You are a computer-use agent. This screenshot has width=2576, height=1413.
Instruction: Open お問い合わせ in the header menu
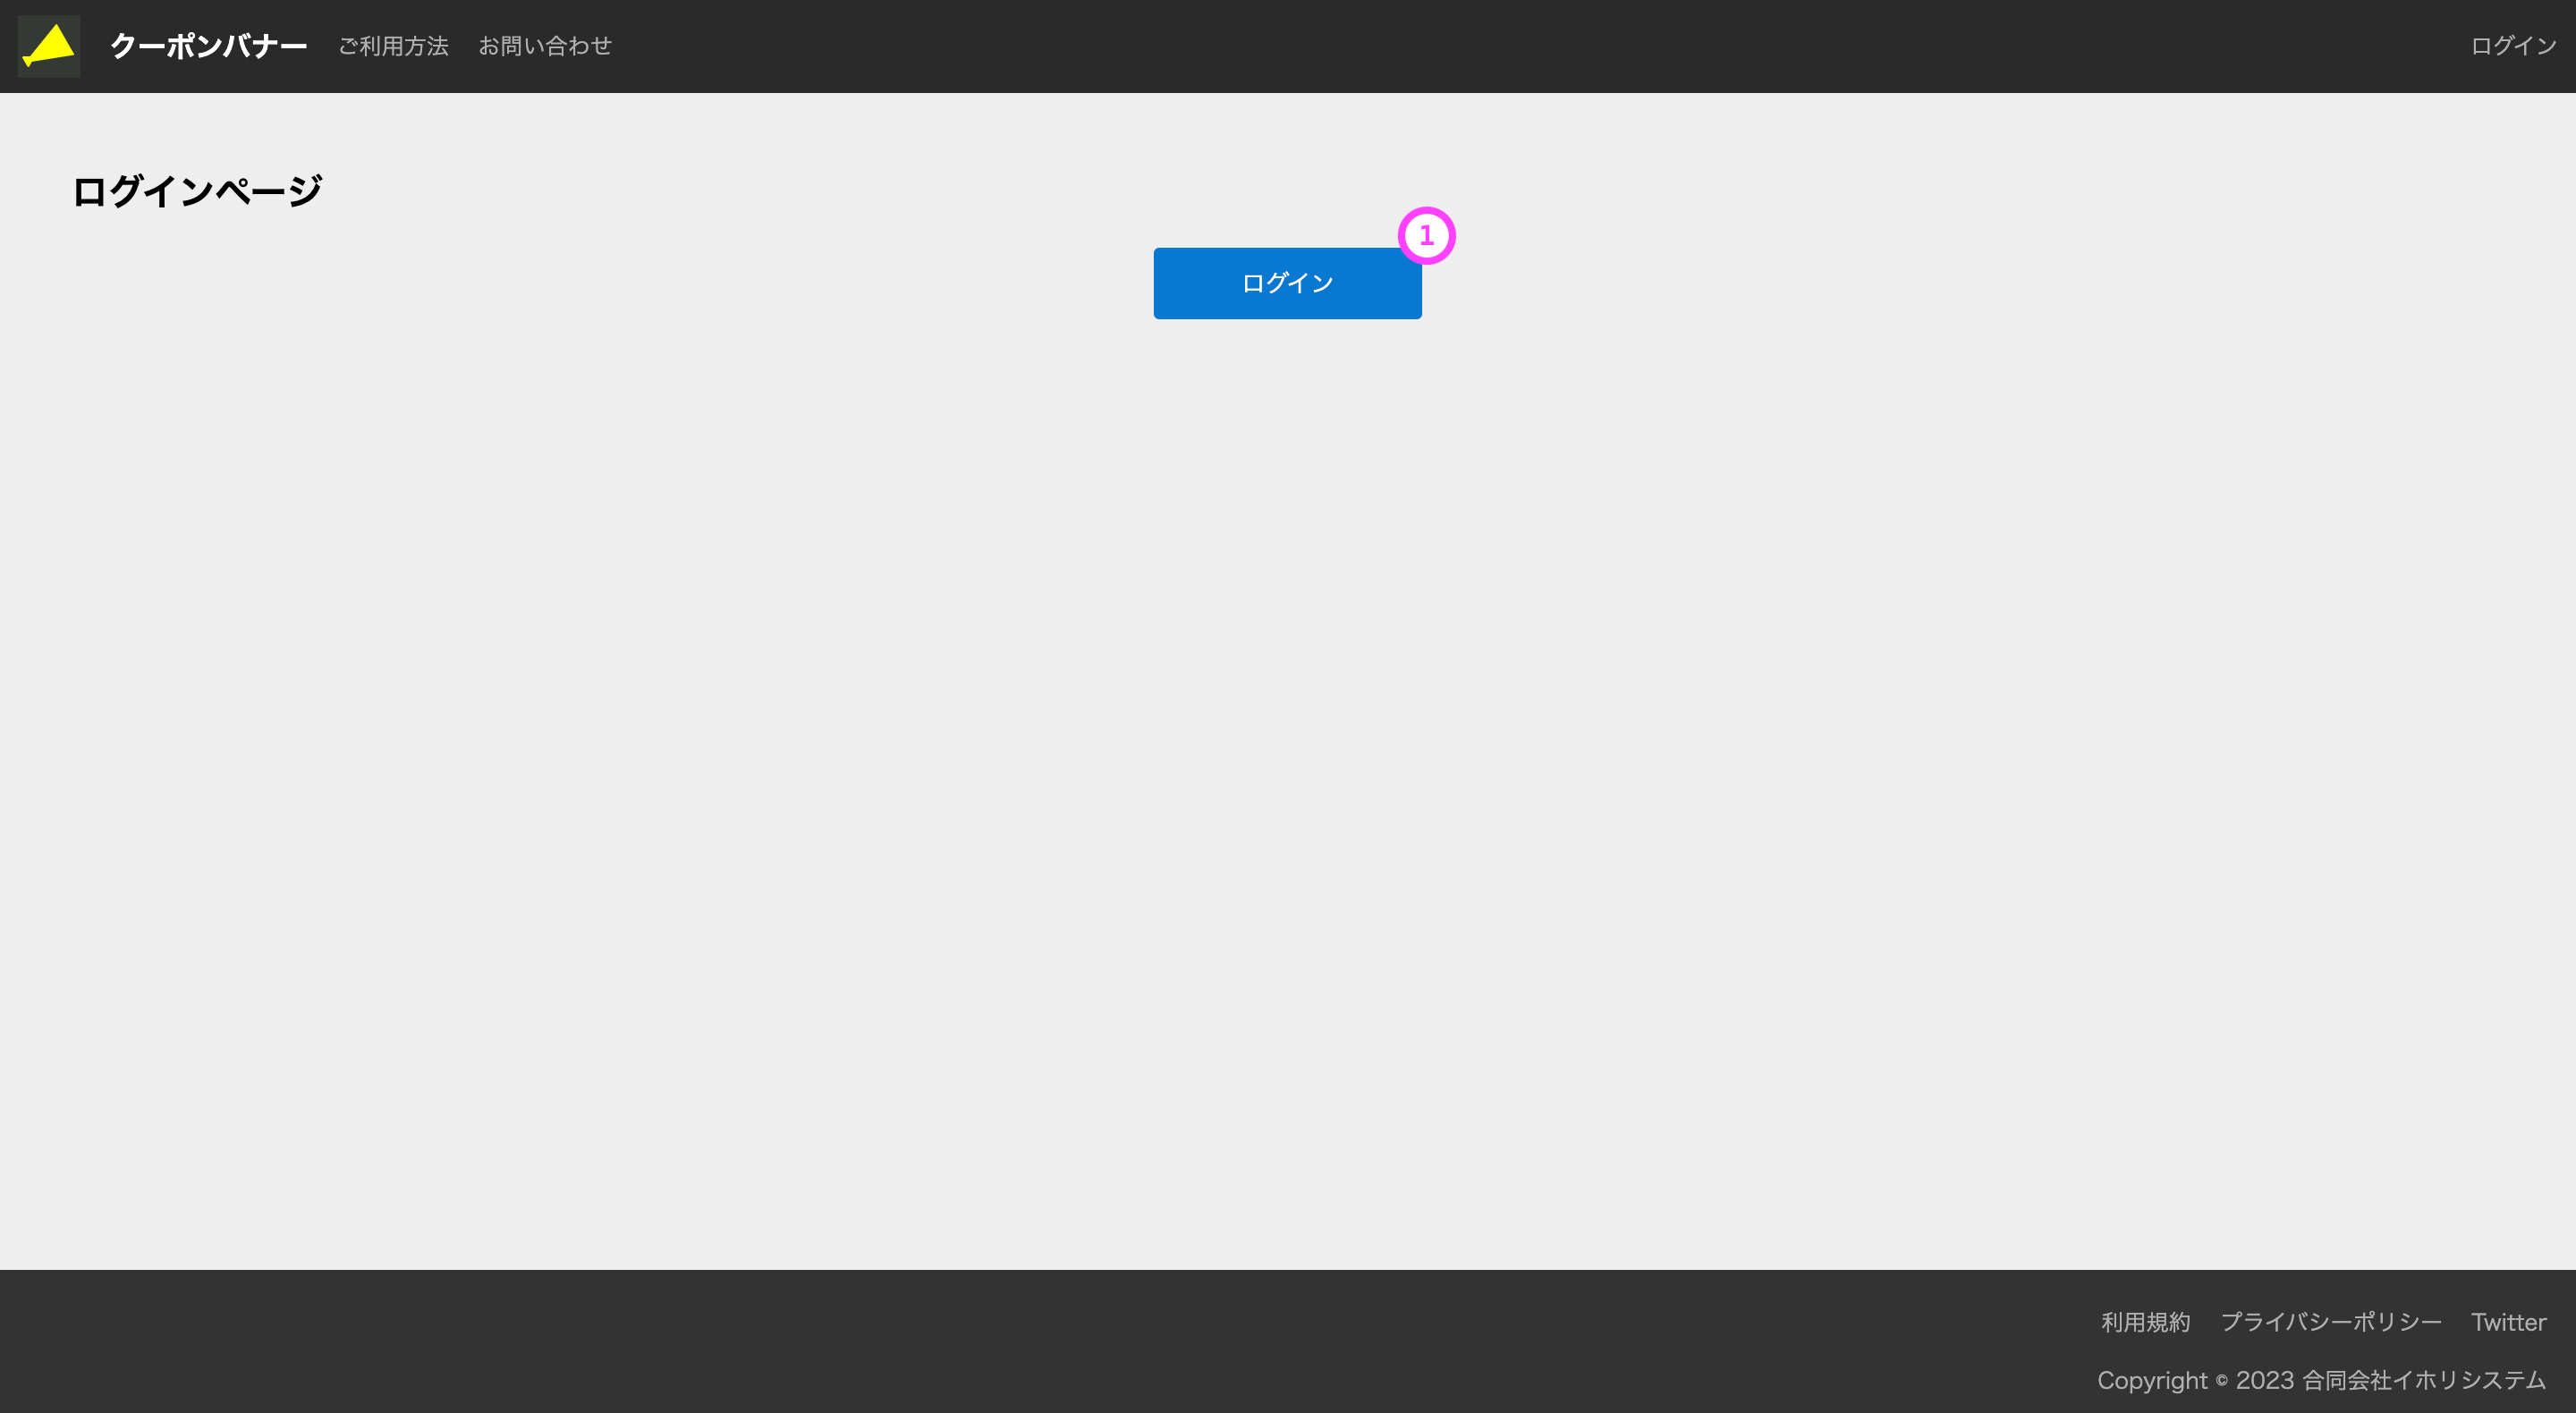pos(546,45)
